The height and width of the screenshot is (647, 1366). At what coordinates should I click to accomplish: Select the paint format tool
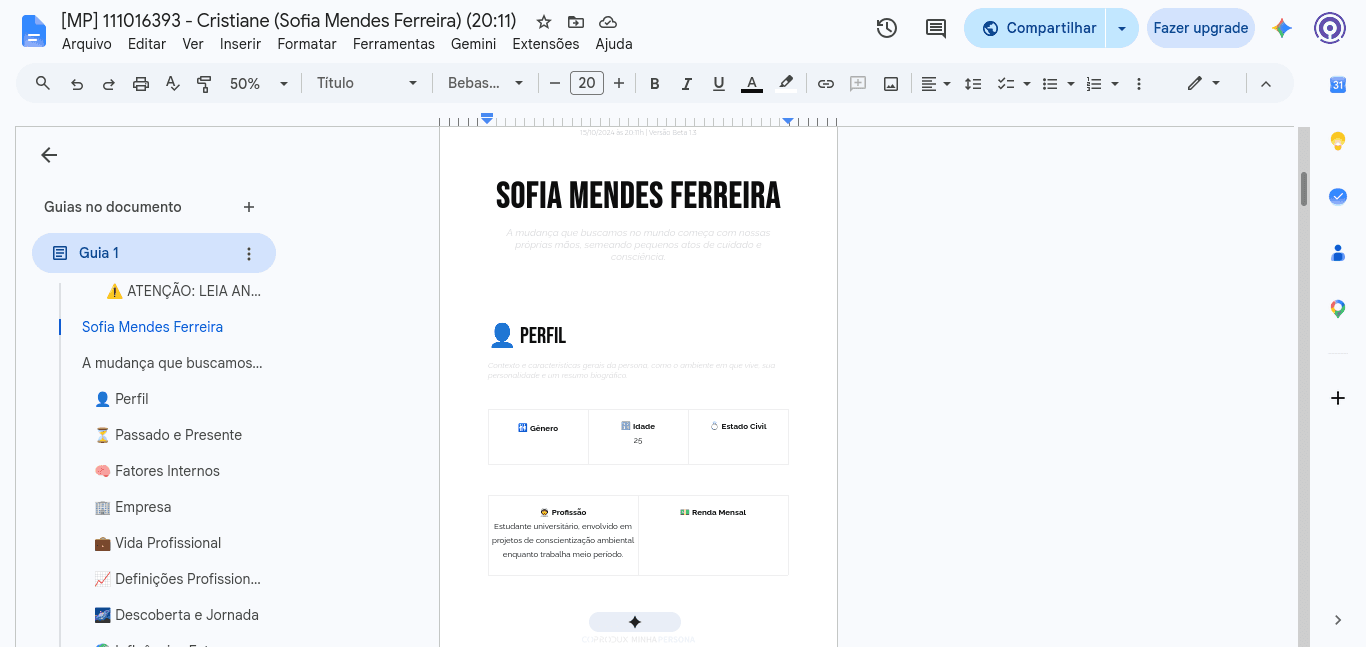(205, 84)
